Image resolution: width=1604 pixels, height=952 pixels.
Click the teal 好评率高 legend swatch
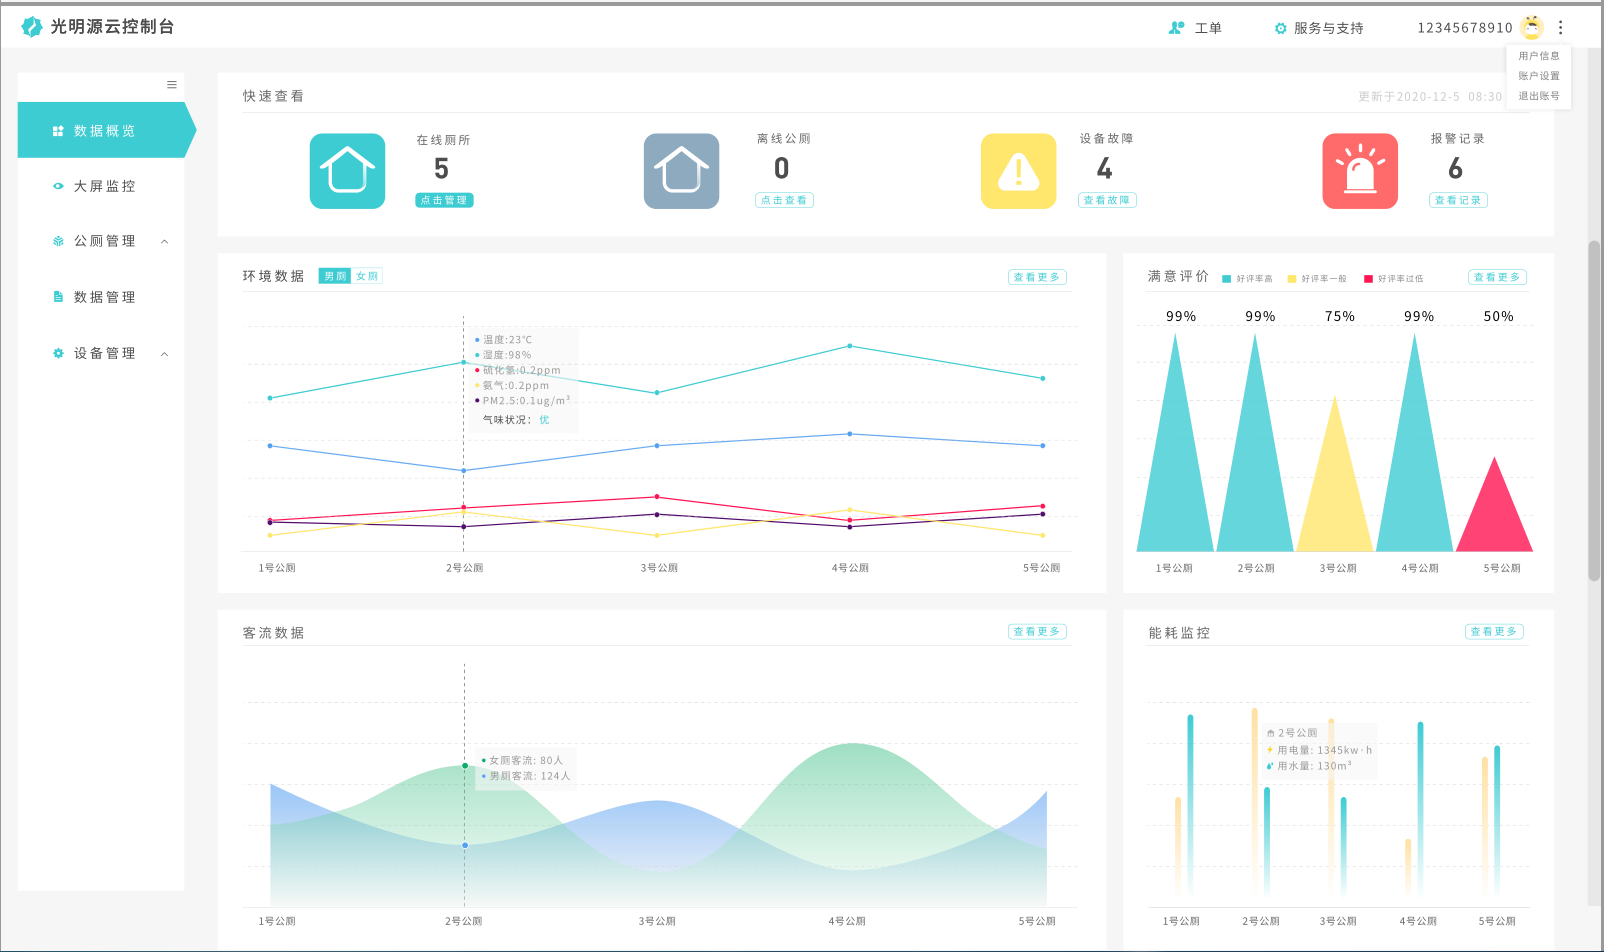[1227, 279]
